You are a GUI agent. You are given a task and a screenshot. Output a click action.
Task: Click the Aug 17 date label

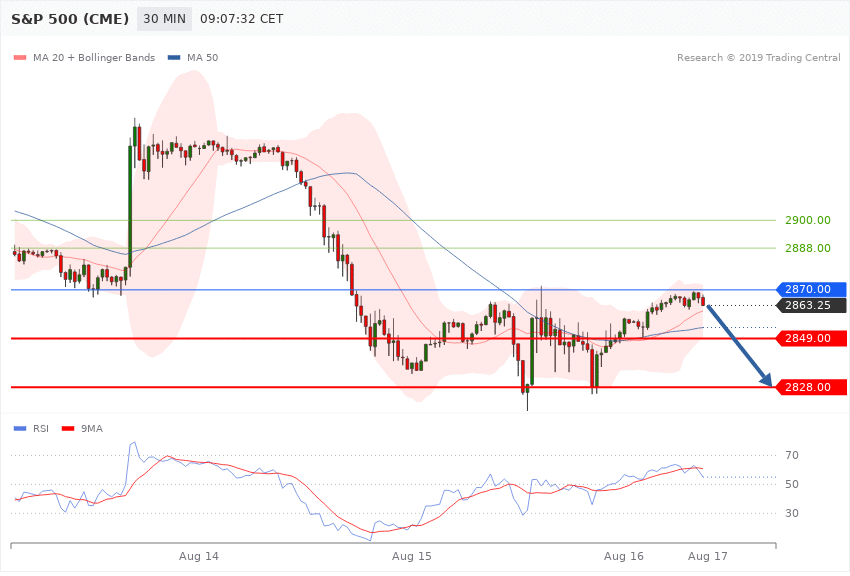708,556
